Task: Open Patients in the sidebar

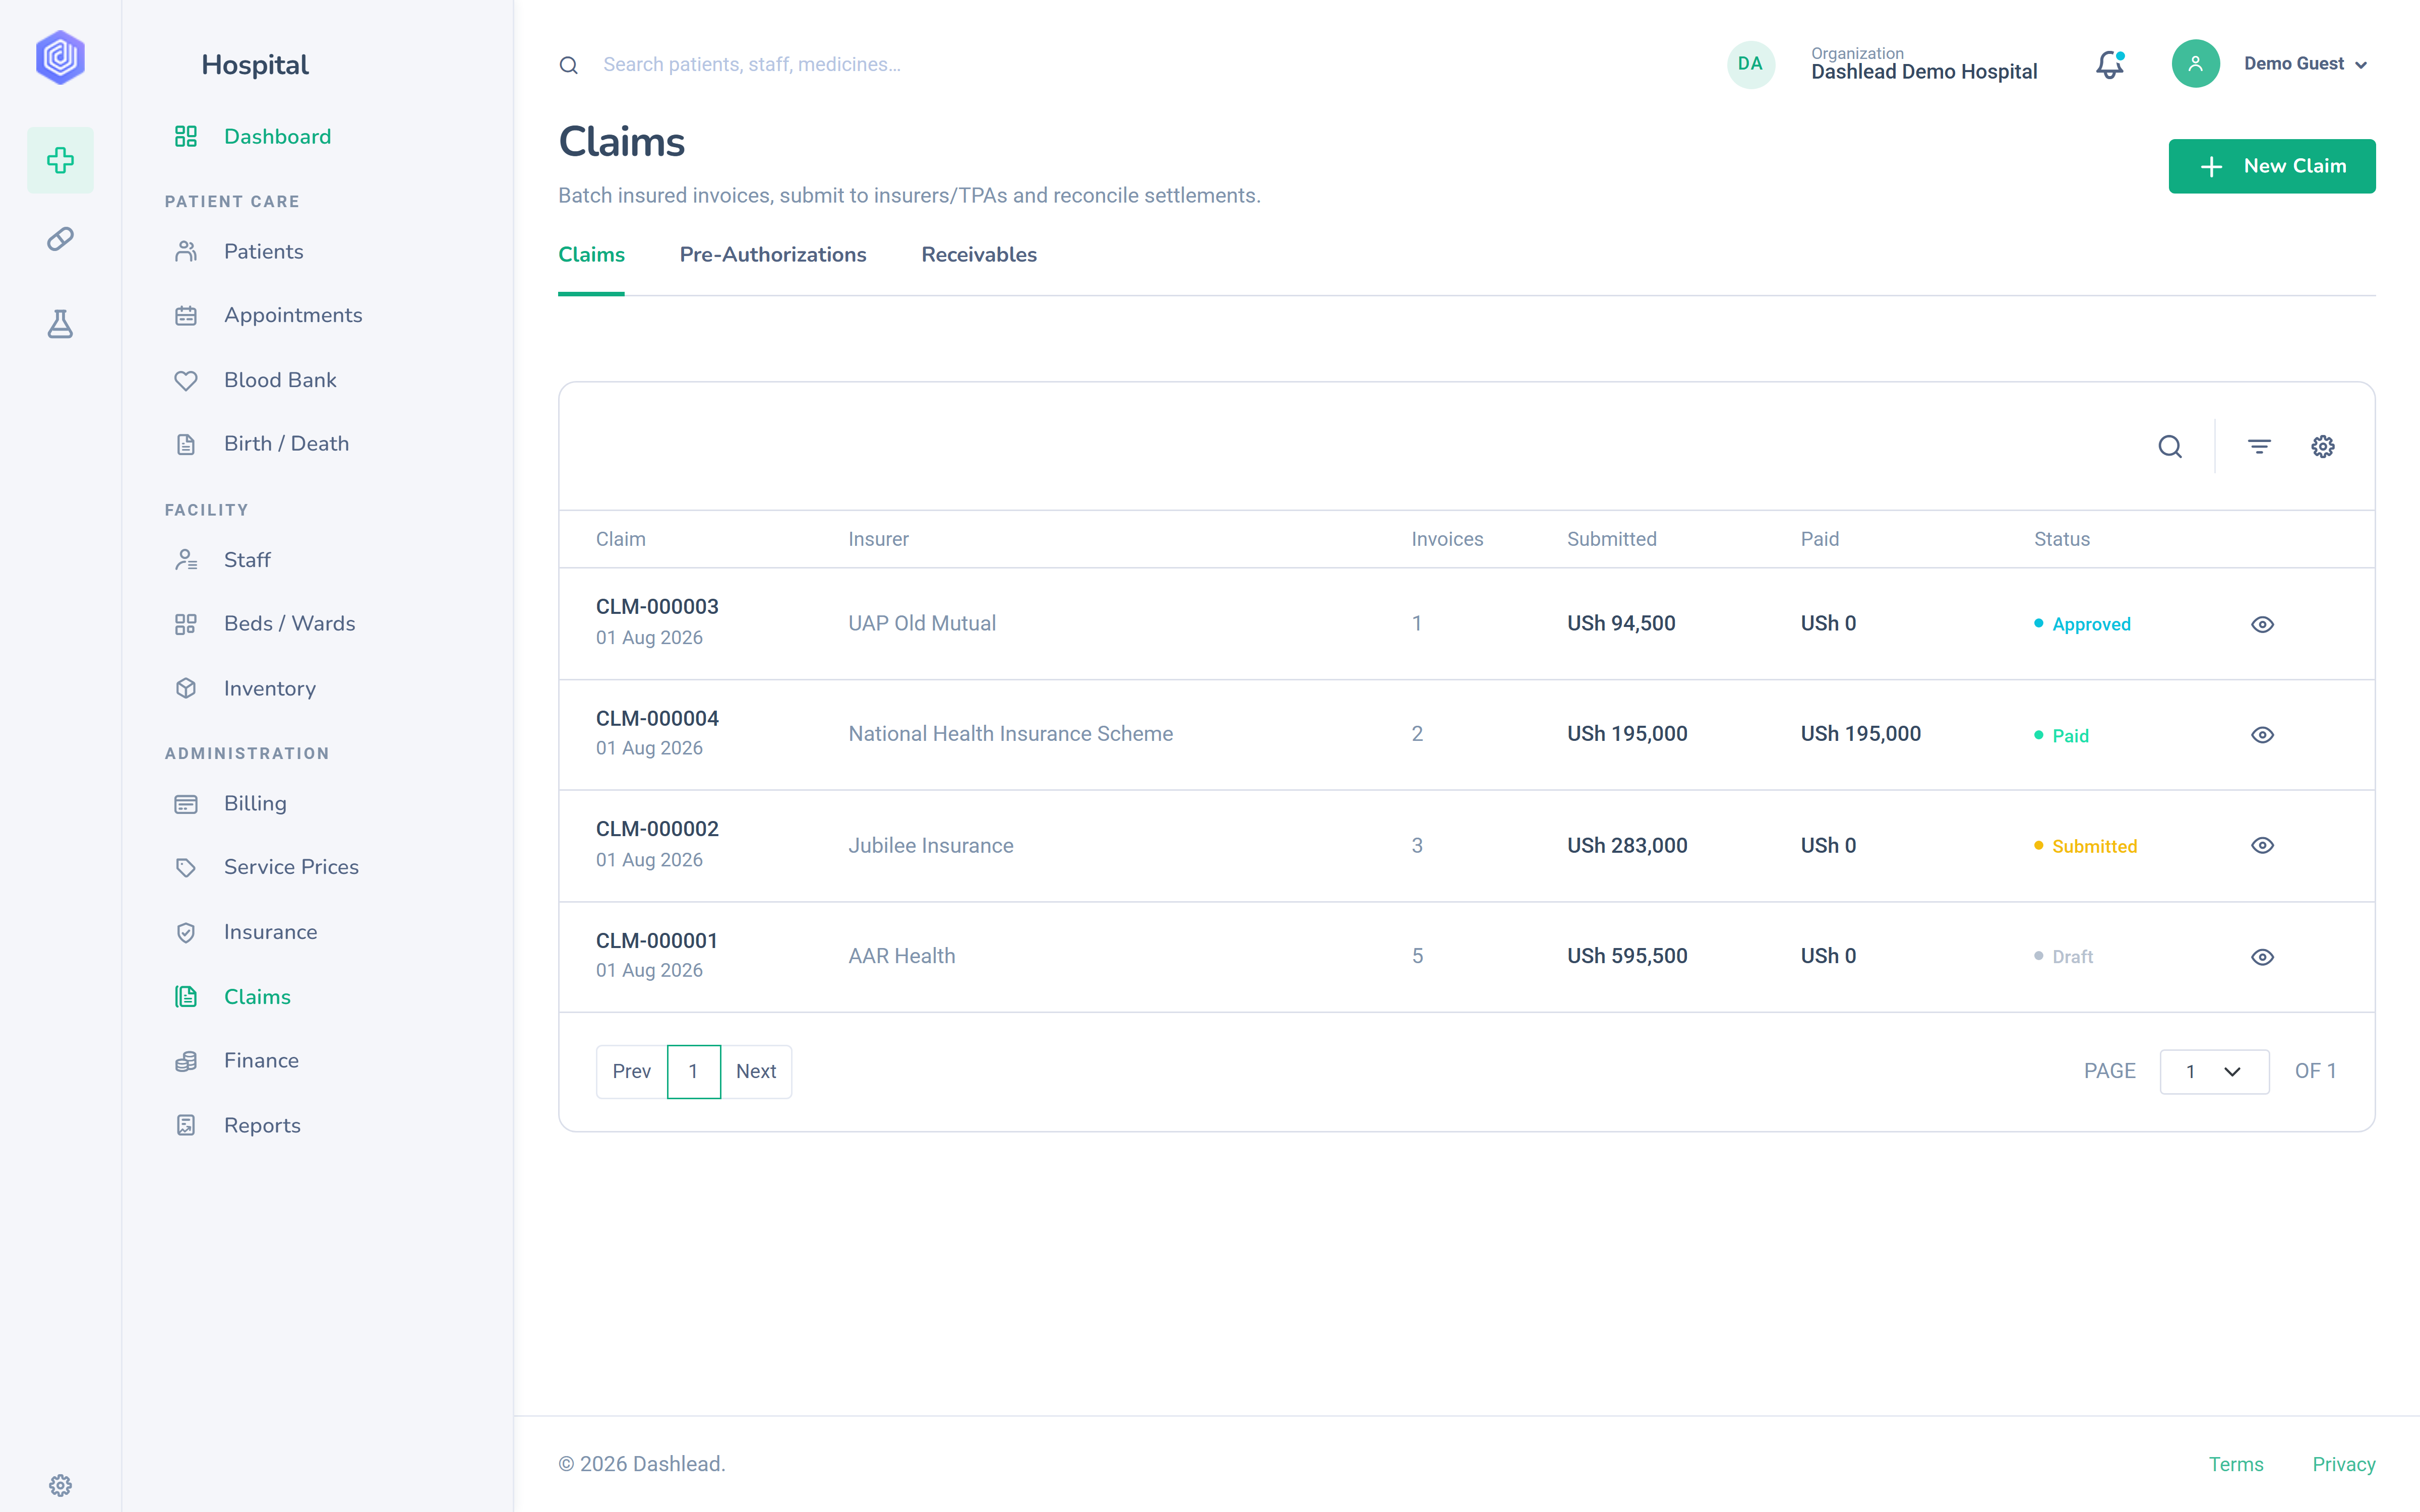Action: click(263, 251)
